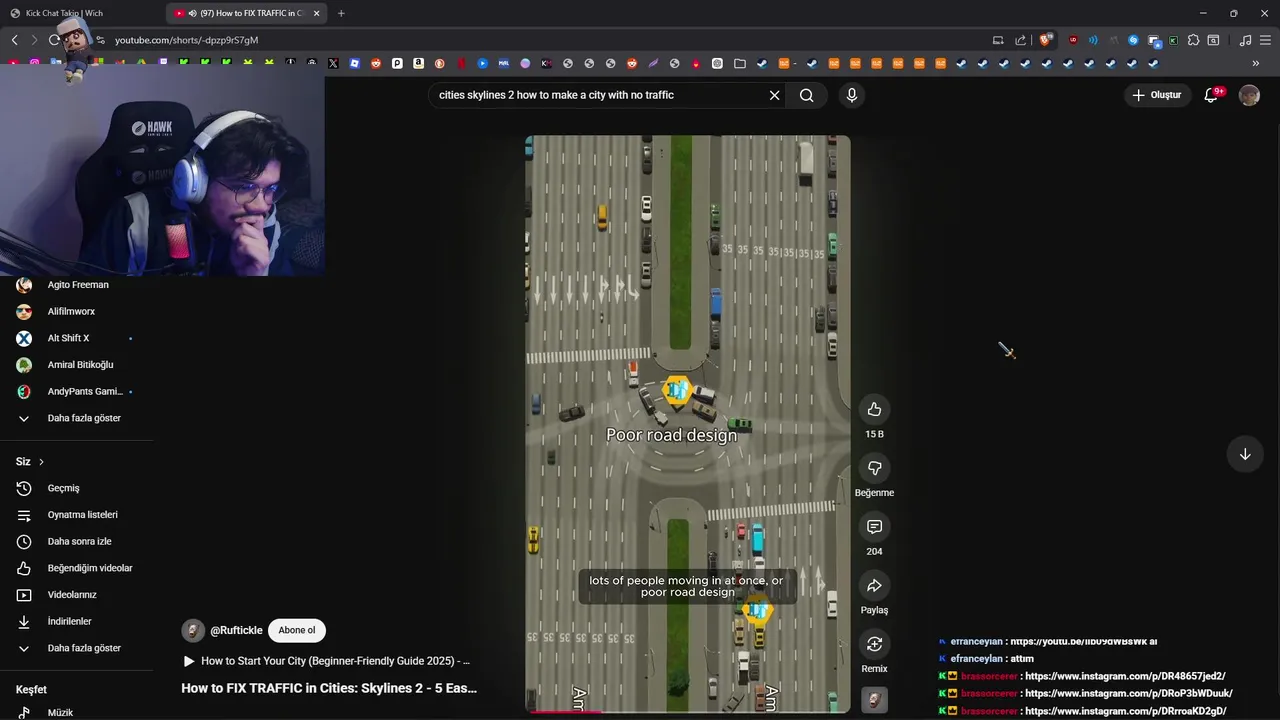Like the short with the thumbs-up icon
Viewport: 1280px width, 720px height.
click(874, 409)
